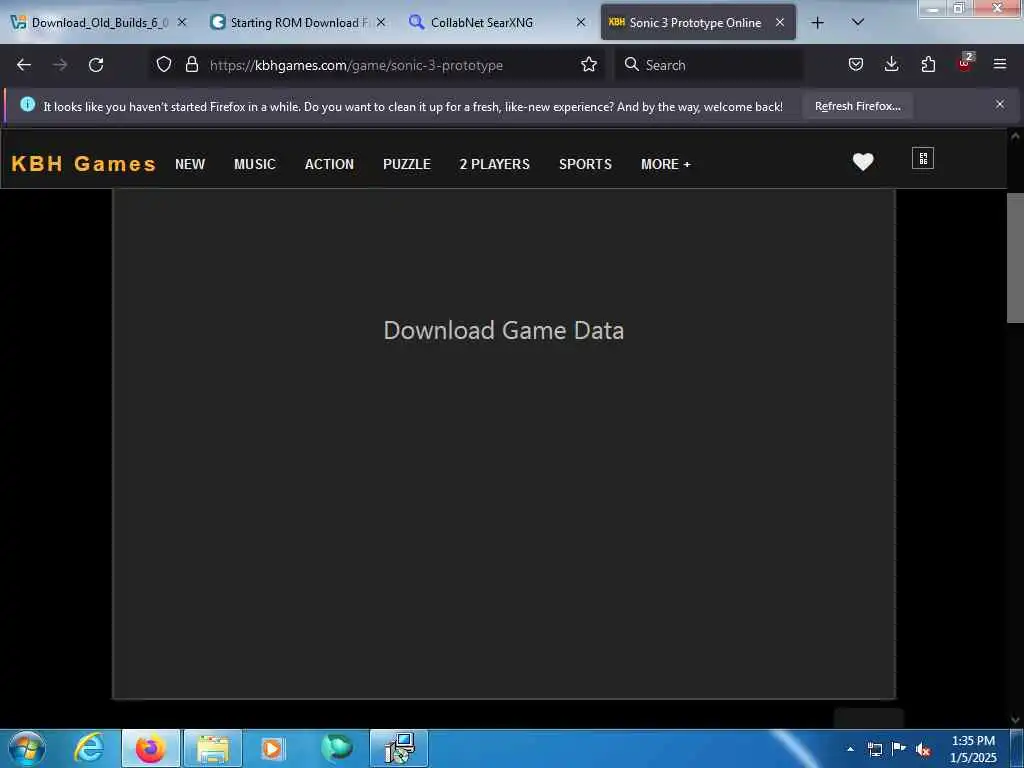Open the Firefox hamburger menu
The image size is (1024, 768).
click(x=1000, y=65)
